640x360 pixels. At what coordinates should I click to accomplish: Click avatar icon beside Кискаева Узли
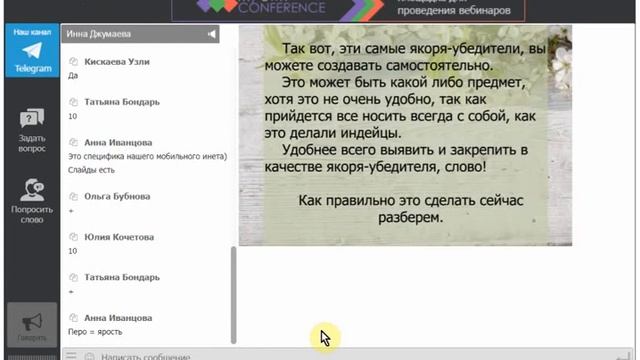click(x=73, y=62)
